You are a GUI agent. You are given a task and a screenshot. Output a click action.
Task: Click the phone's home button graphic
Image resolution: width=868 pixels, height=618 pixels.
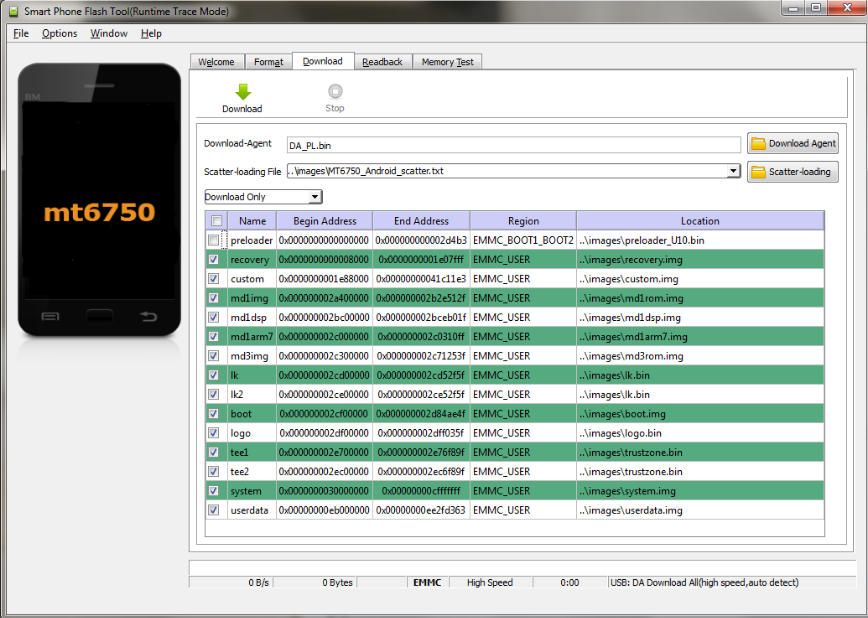(99, 318)
